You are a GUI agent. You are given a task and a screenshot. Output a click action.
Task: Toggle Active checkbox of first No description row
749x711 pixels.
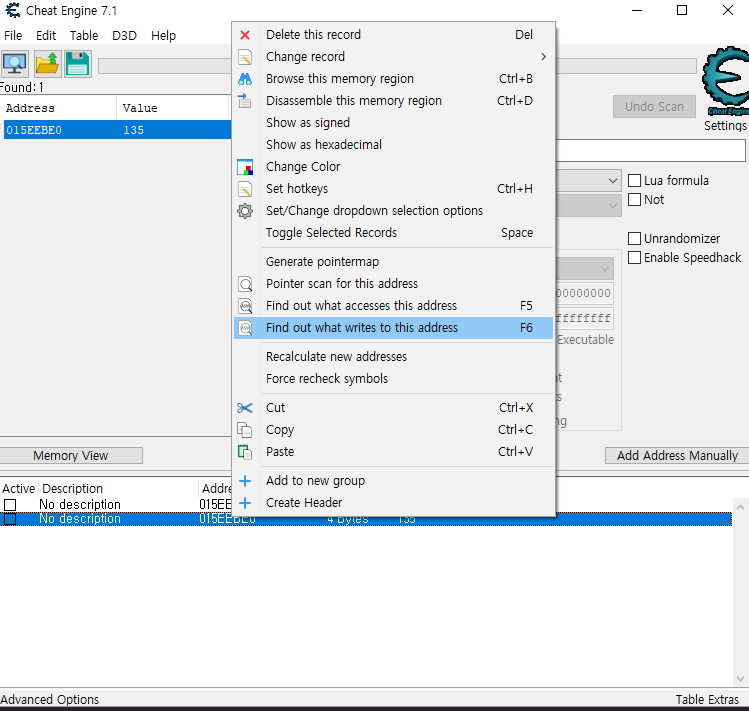point(10,505)
